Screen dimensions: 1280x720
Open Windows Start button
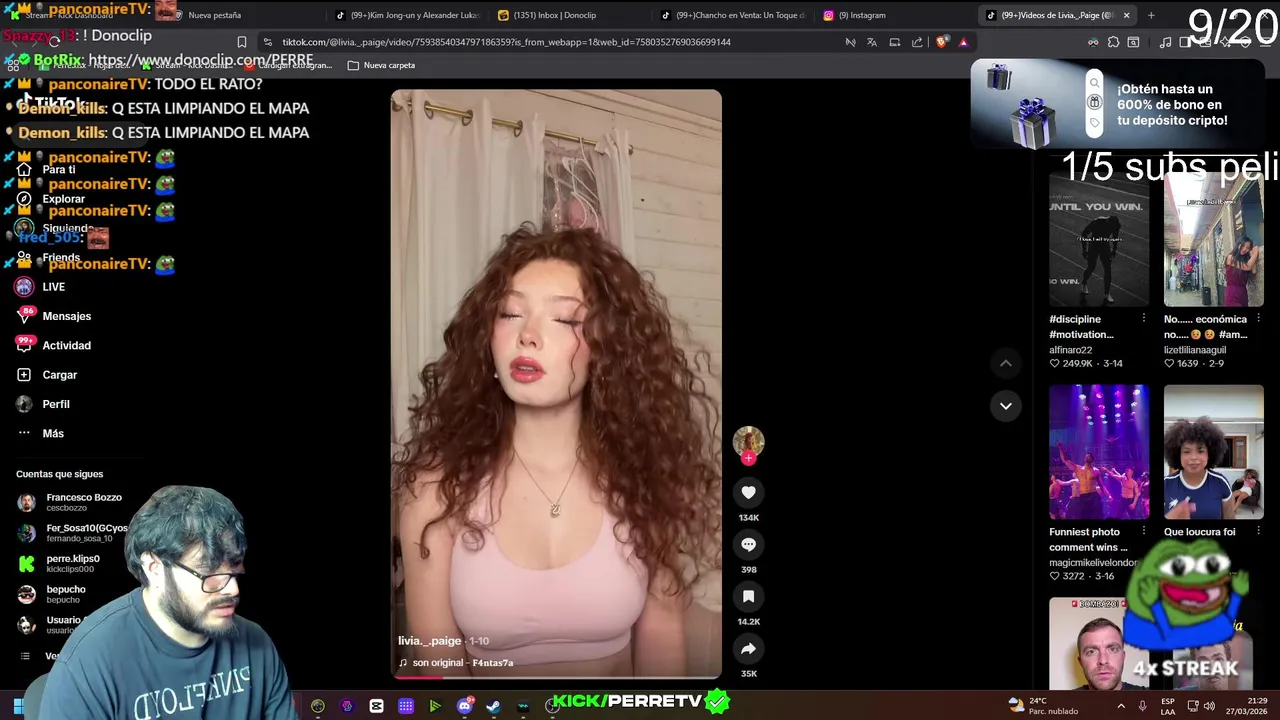pos(17,706)
